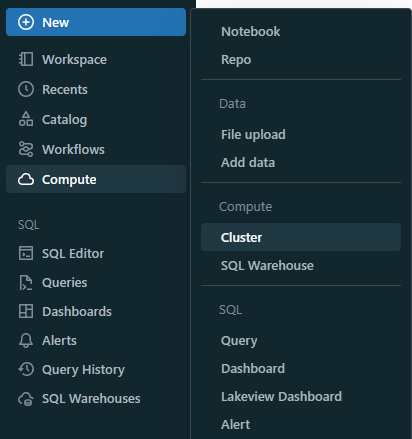
Task: Create a new Cluster
Action: [301, 237]
